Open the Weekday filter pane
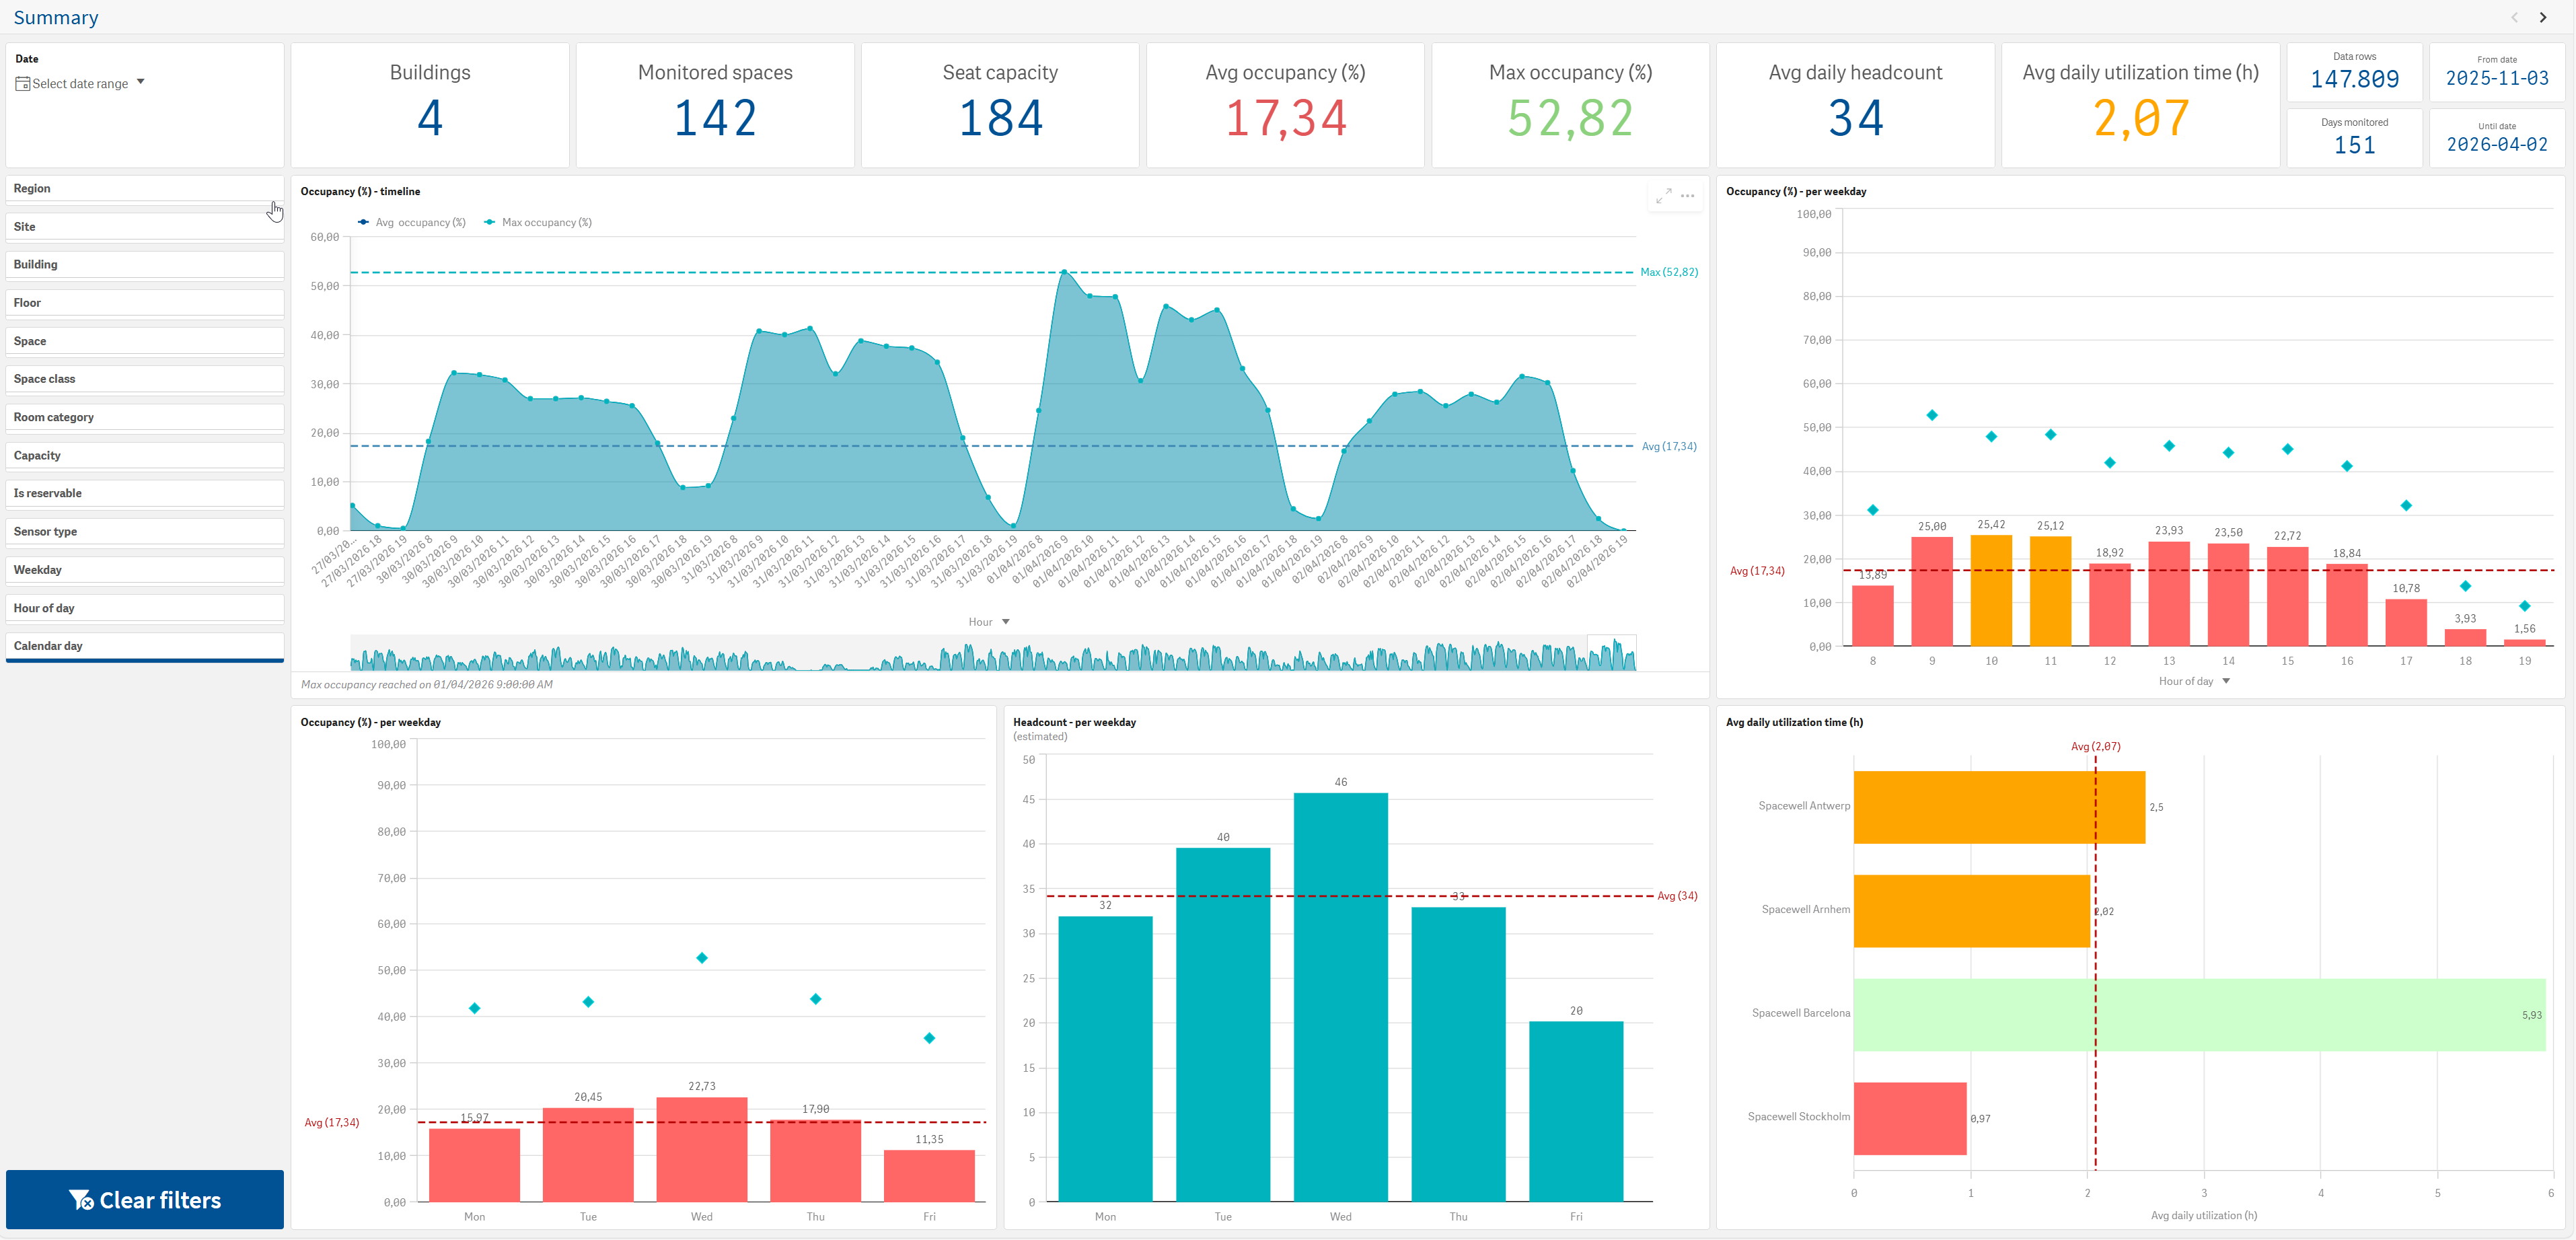The width and height of the screenshot is (2576, 1240). pyautogui.click(x=145, y=570)
